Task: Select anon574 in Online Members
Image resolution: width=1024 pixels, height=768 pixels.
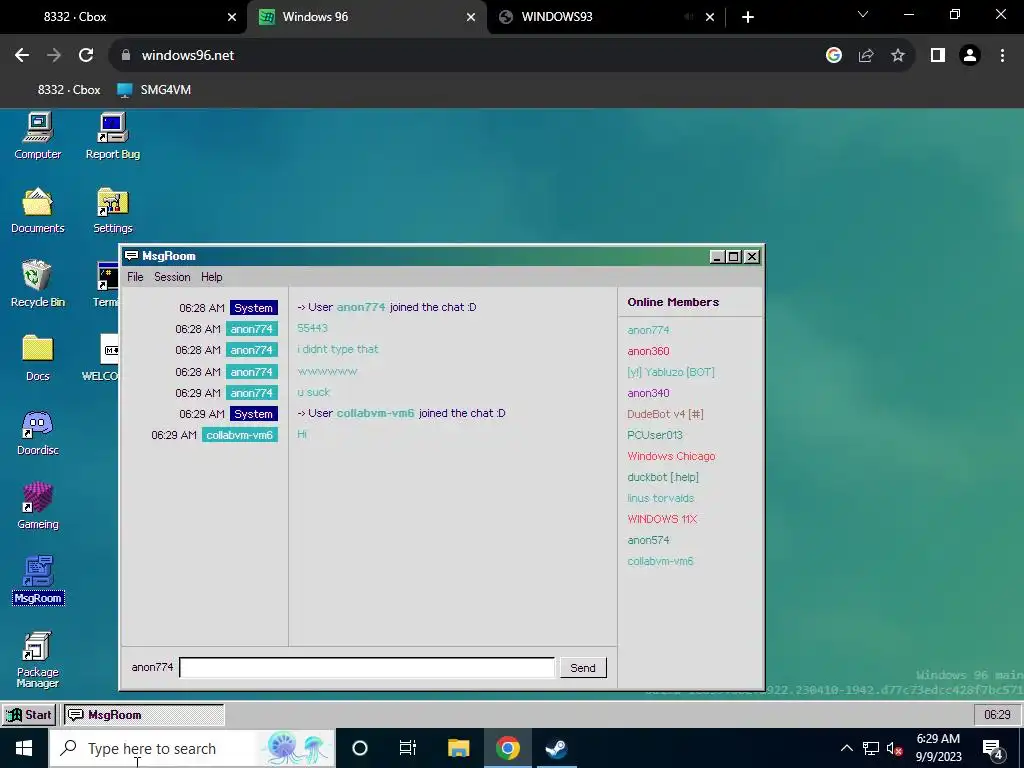Action: click(648, 539)
